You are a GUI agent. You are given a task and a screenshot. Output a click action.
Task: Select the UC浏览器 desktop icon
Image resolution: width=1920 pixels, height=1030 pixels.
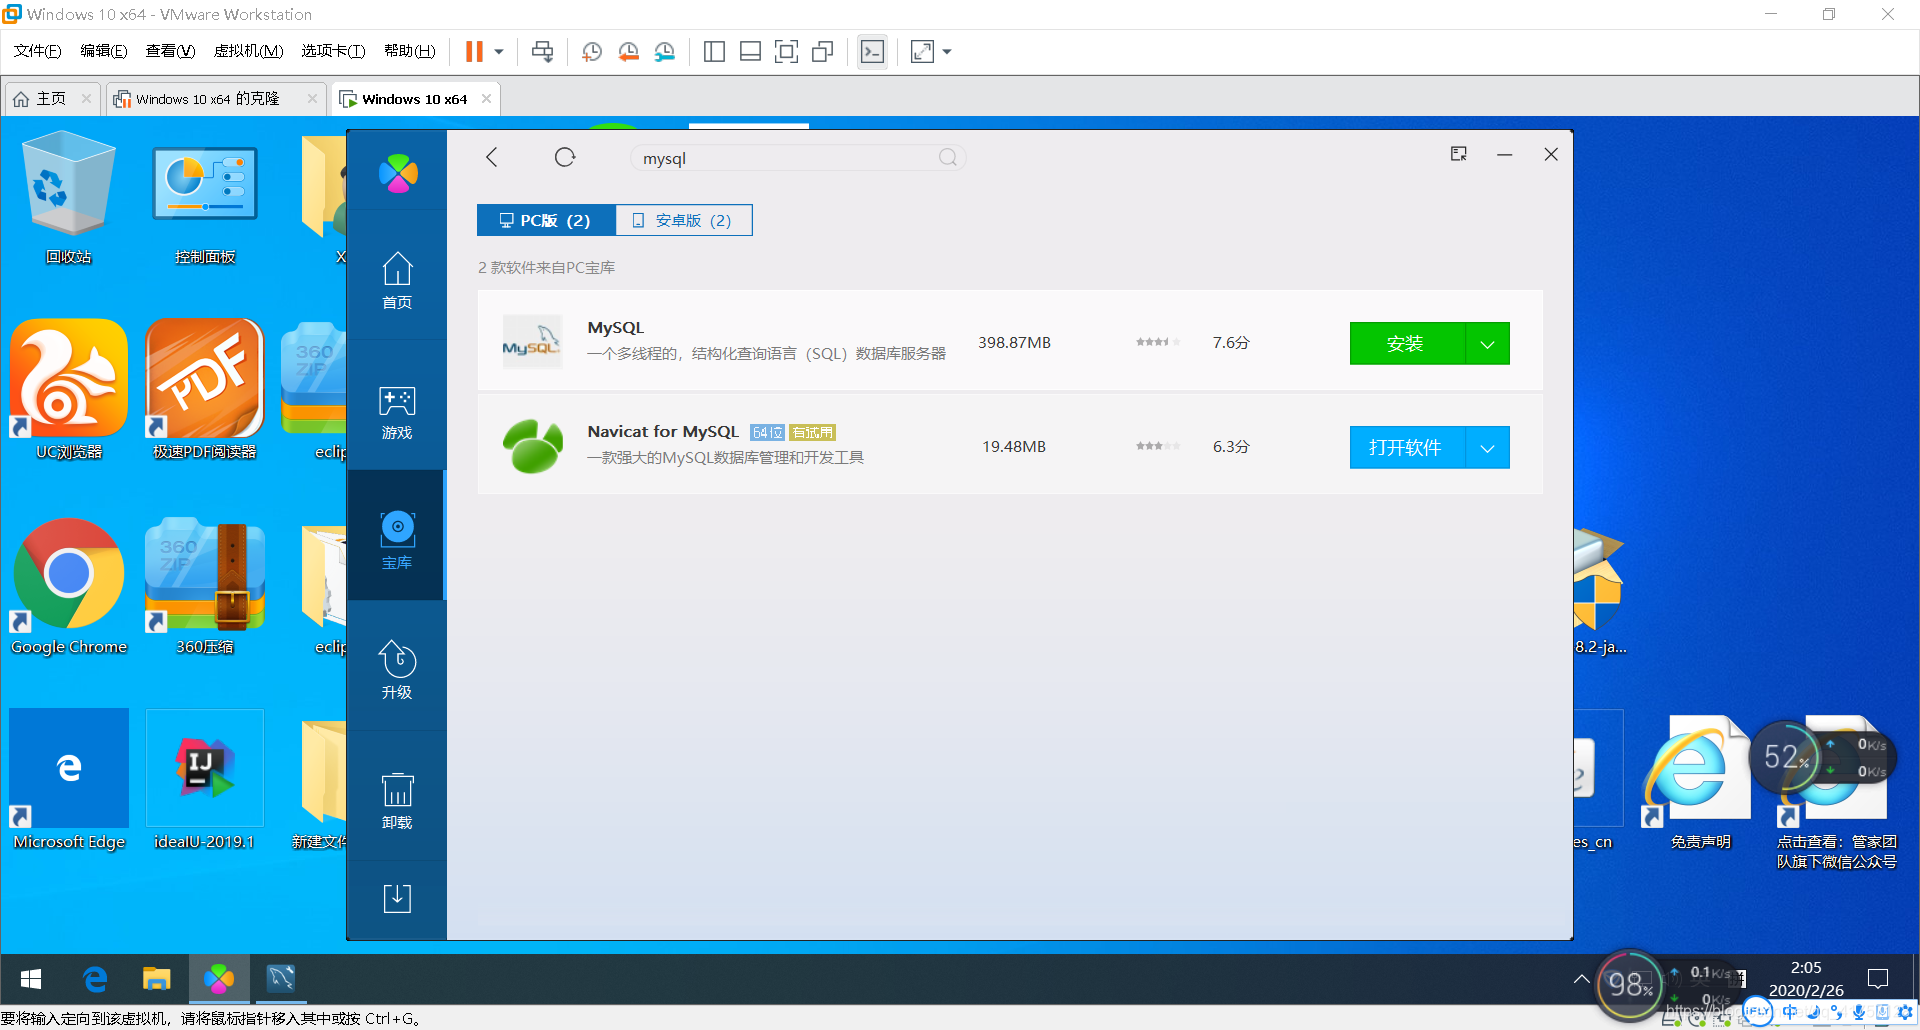coord(69,390)
